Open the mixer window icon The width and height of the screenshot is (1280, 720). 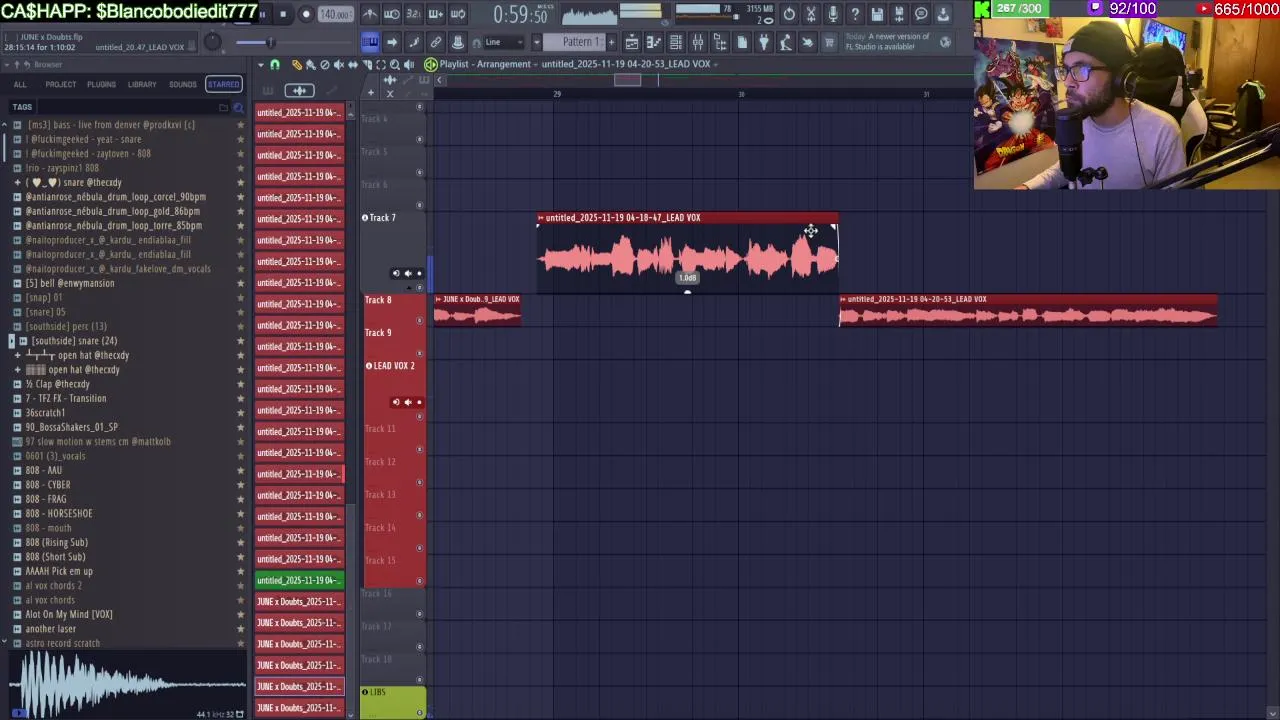697,42
